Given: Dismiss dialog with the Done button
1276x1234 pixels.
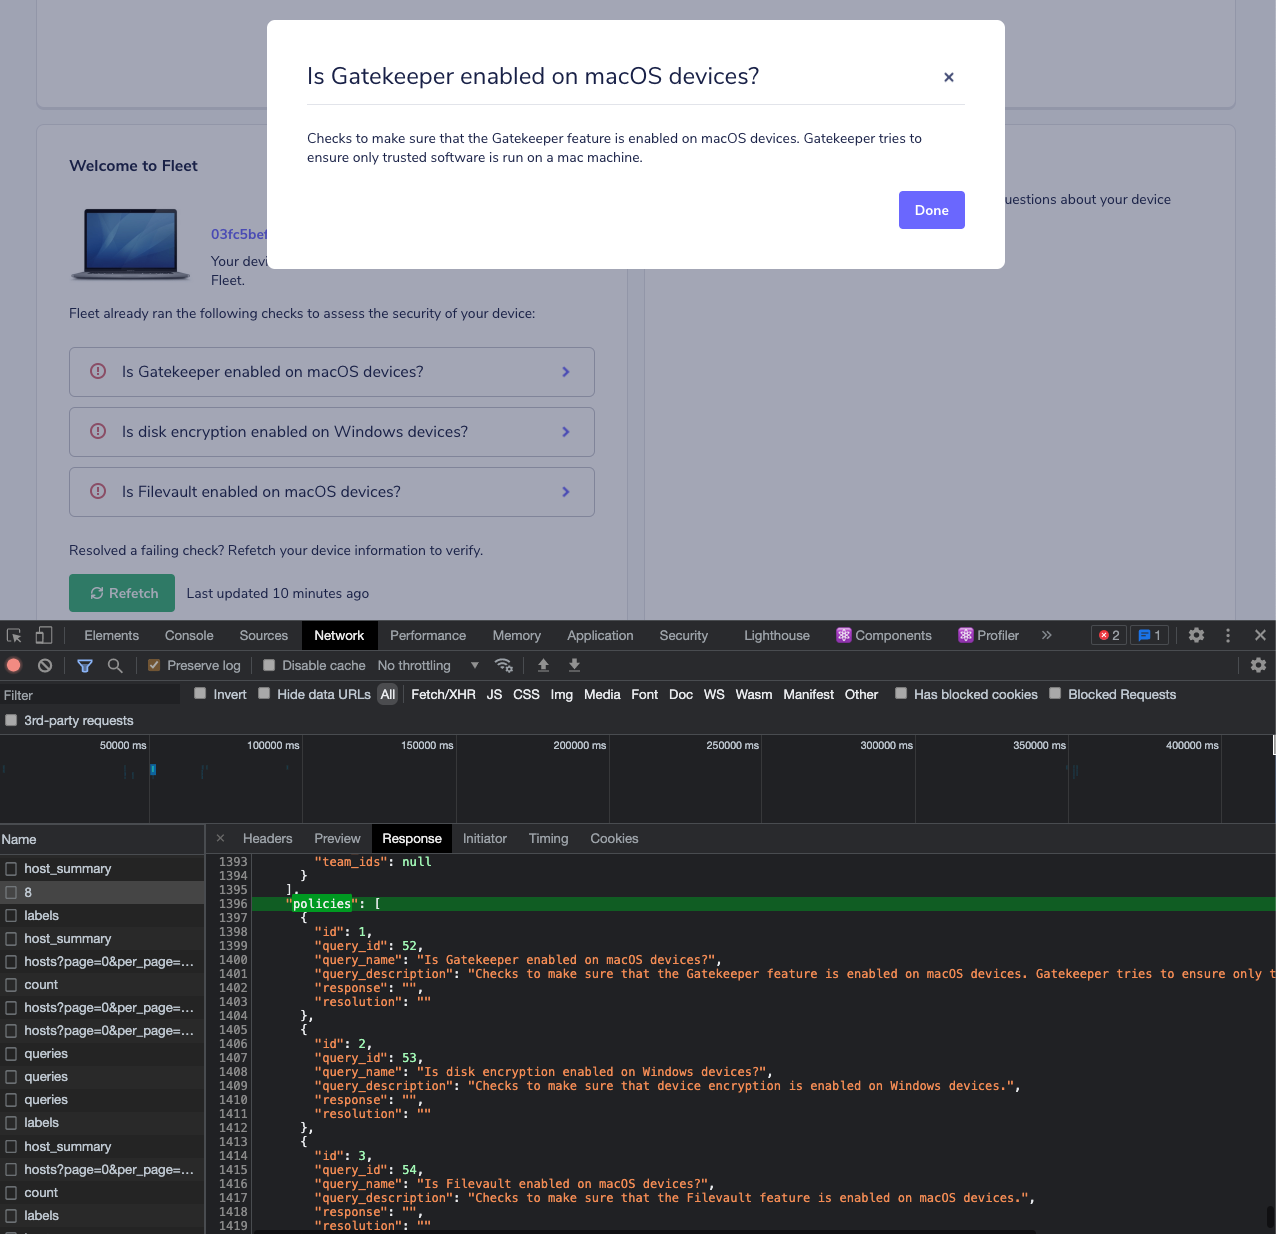Looking at the screenshot, I should [x=931, y=210].
